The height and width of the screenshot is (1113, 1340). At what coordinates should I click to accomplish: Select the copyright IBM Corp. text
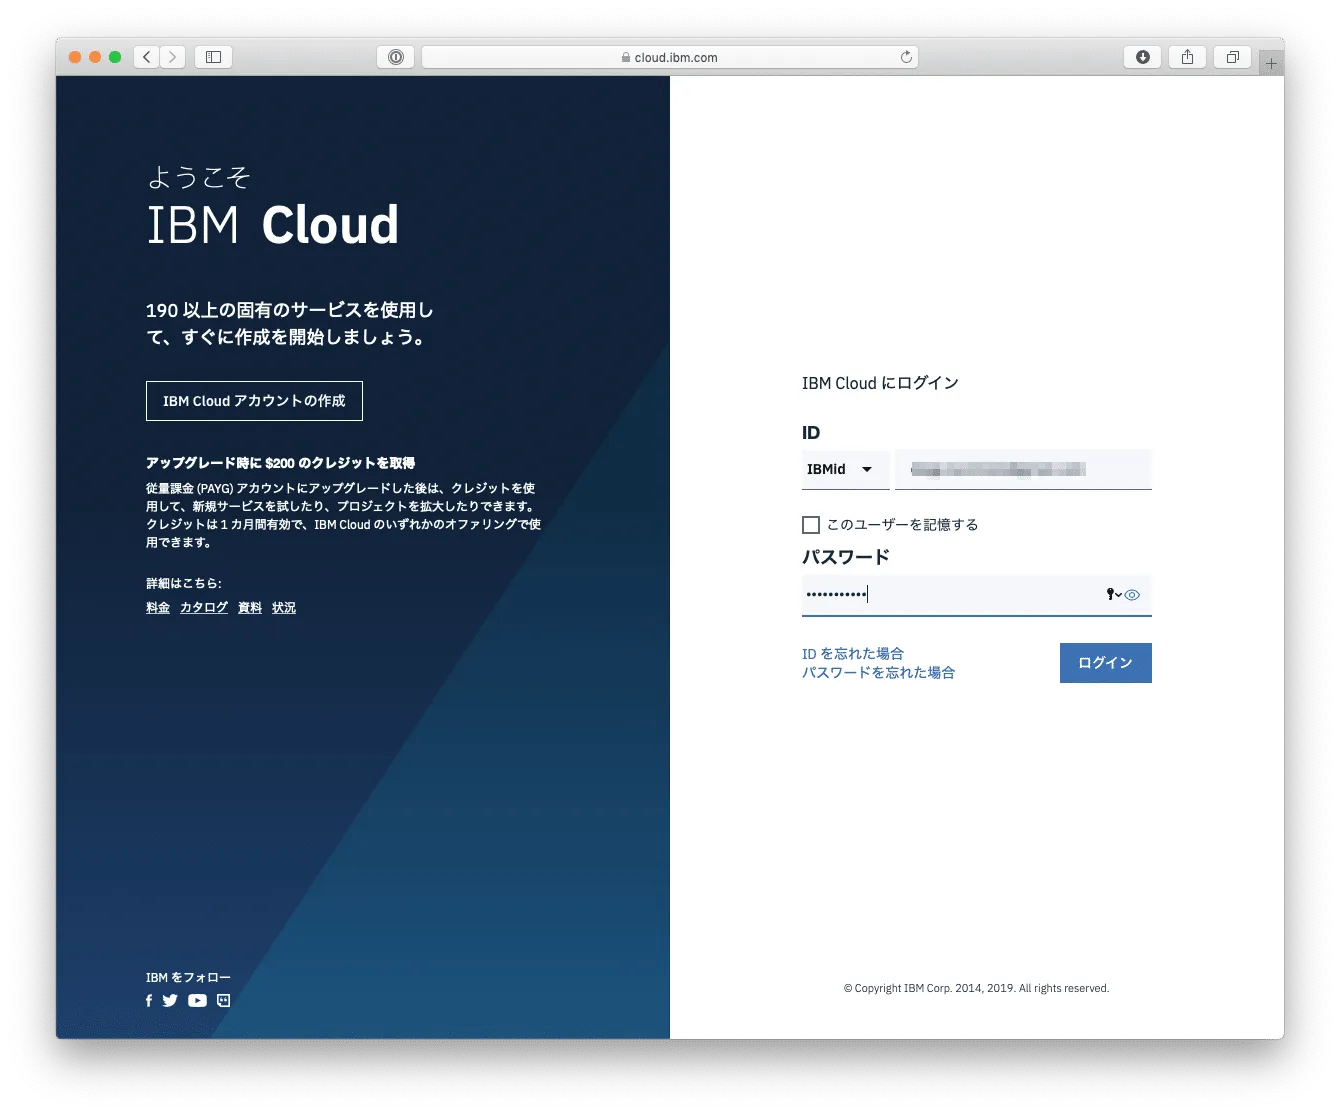point(976,988)
